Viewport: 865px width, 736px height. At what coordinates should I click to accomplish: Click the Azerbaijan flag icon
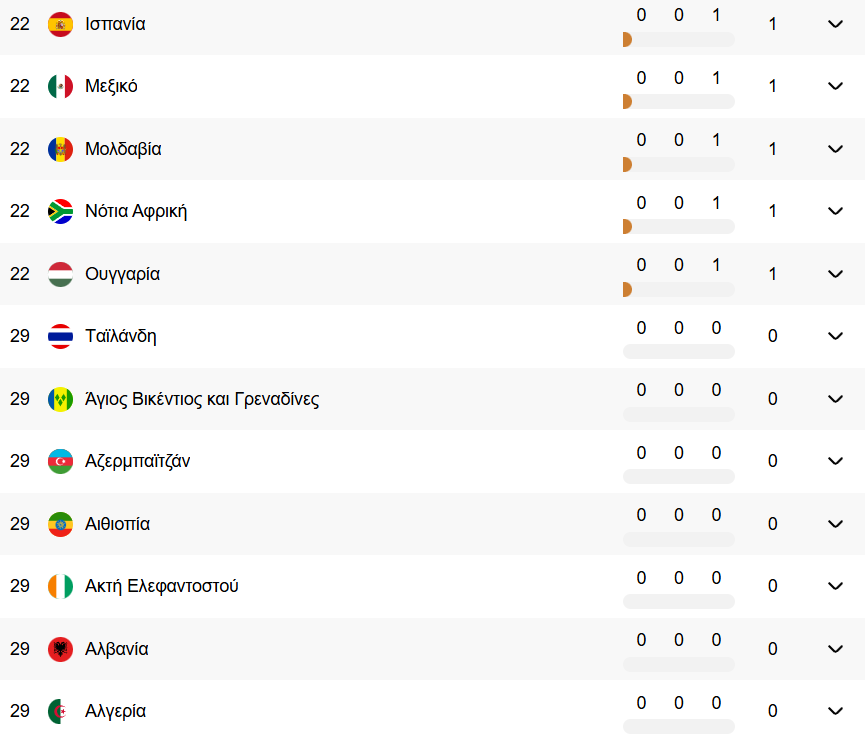click(x=60, y=461)
